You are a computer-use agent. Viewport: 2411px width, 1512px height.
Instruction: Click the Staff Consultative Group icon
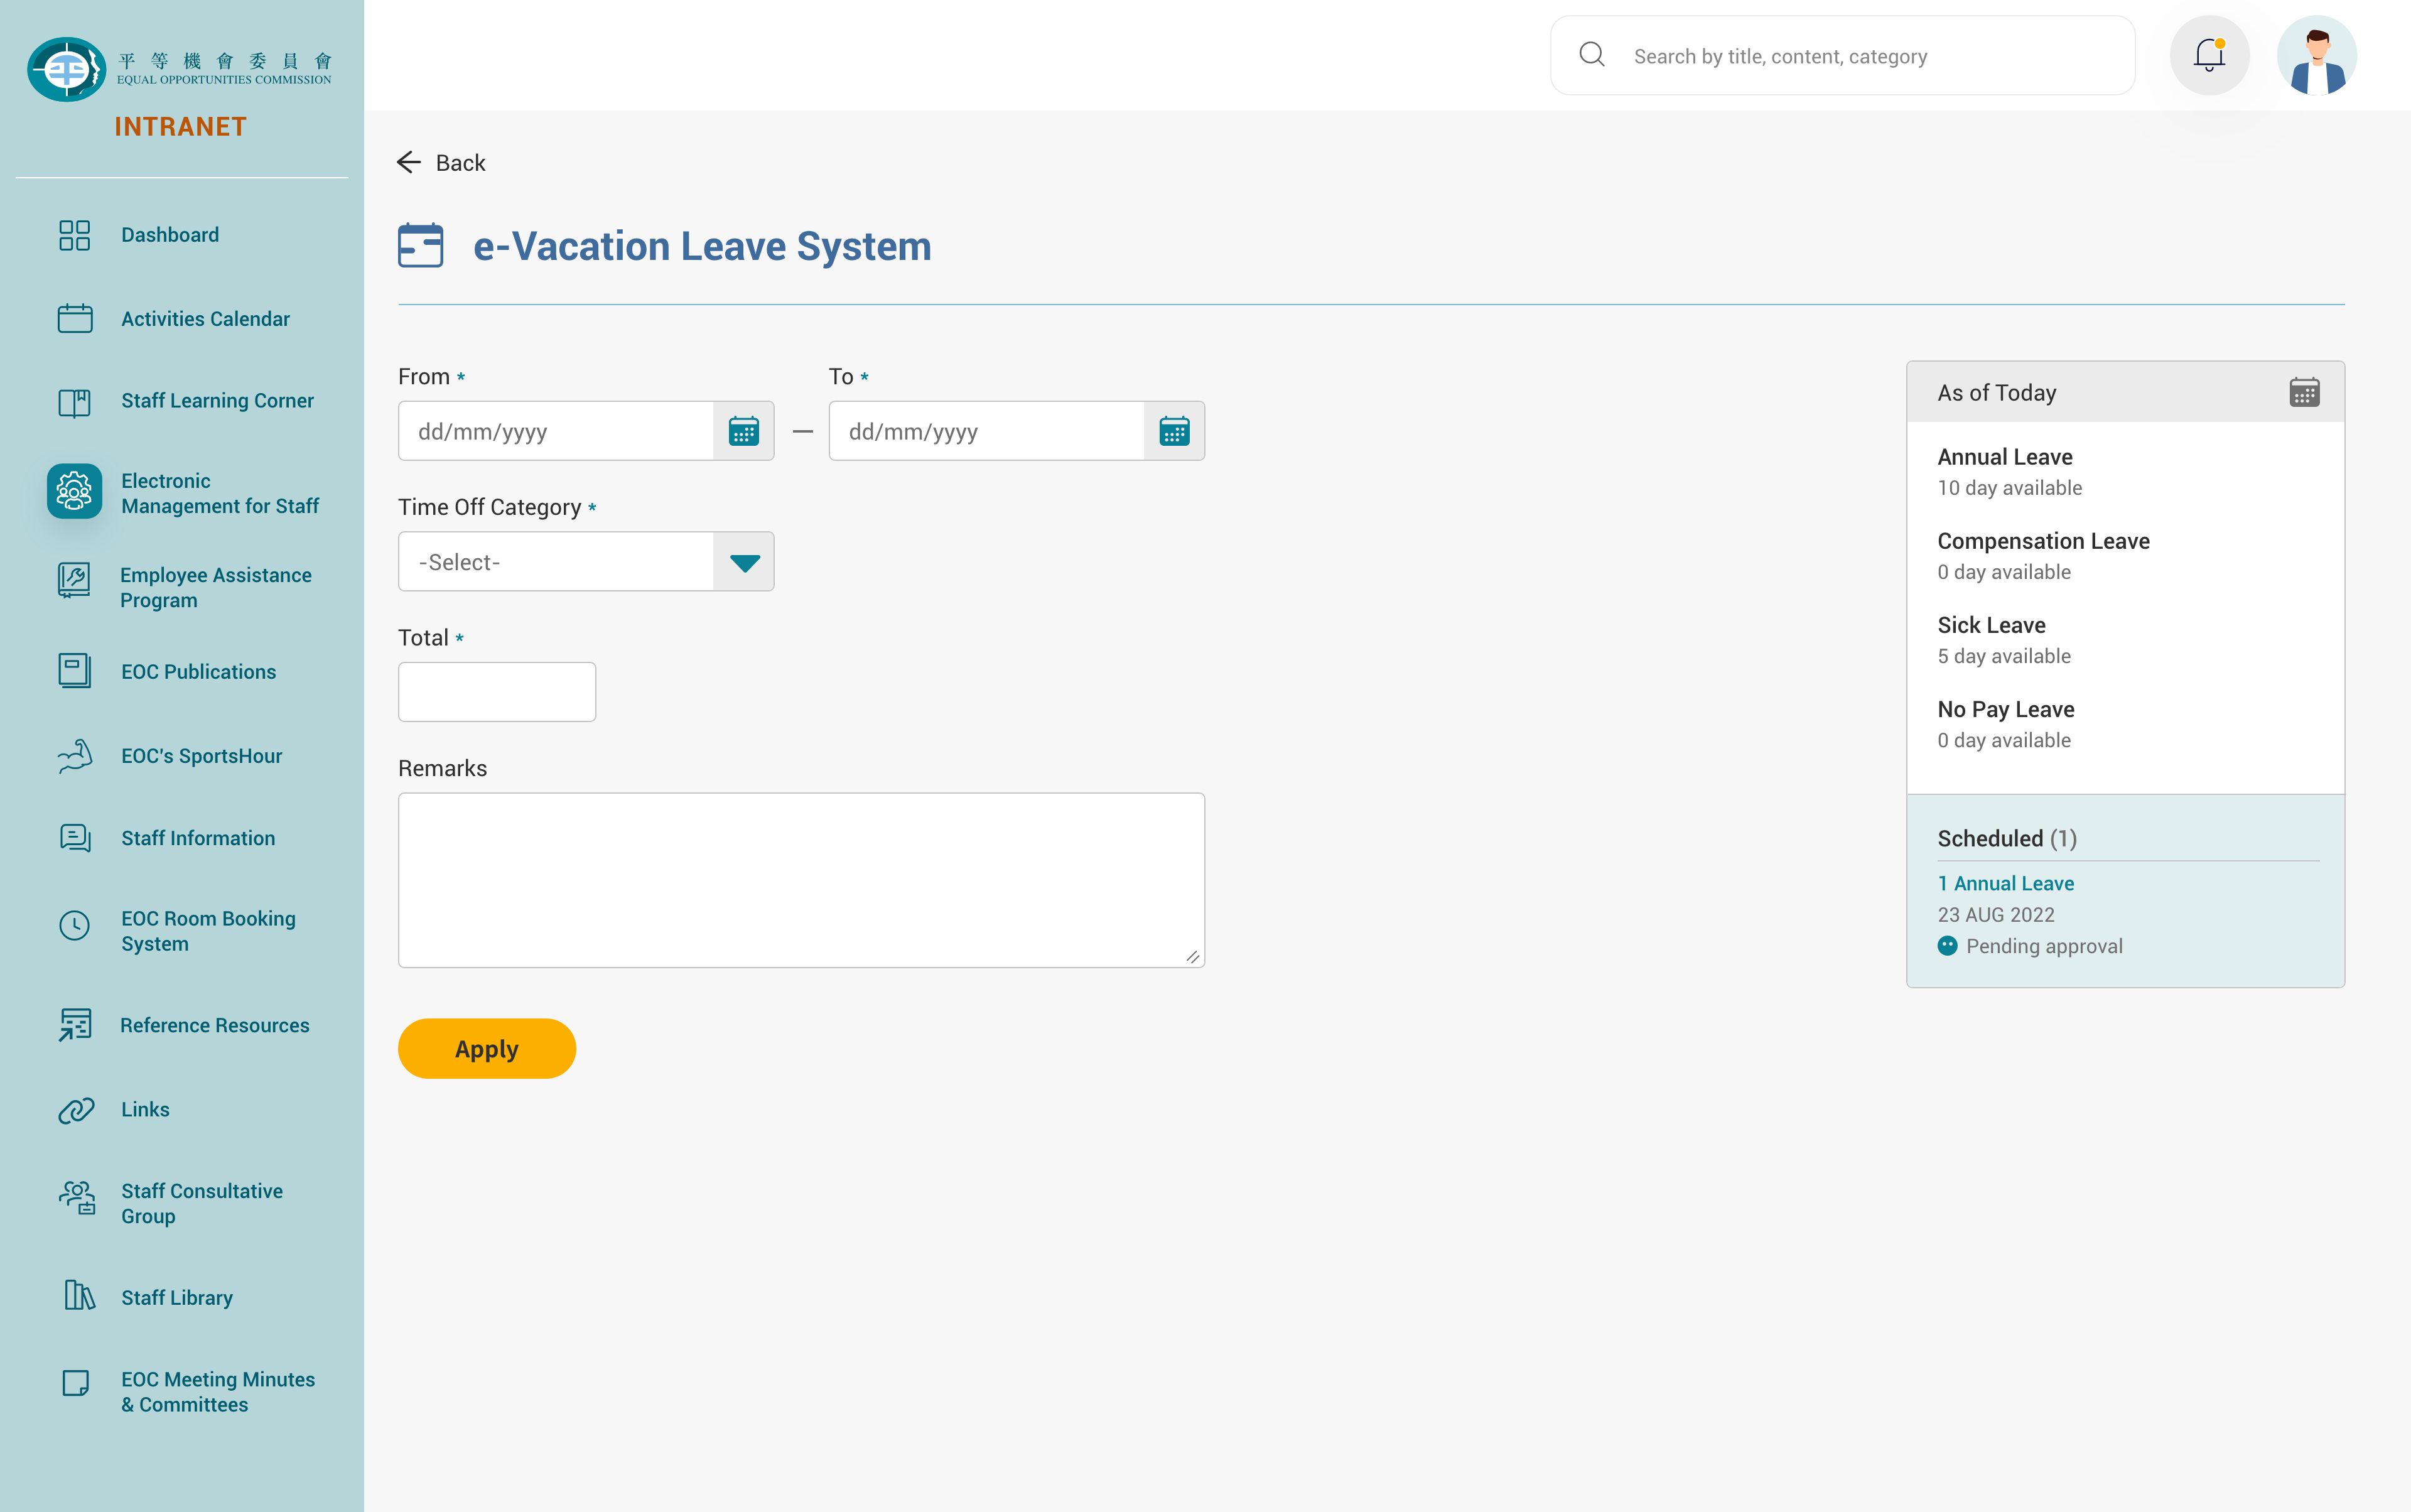tap(77, 1198)
